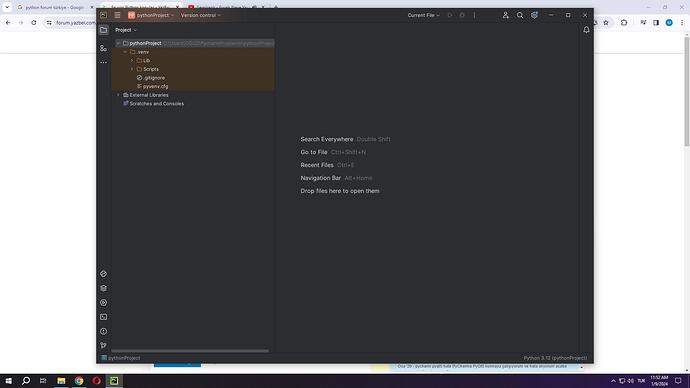Open the Project tool window folder icon
Screen dimensions: 690x388
coord(103,30)
